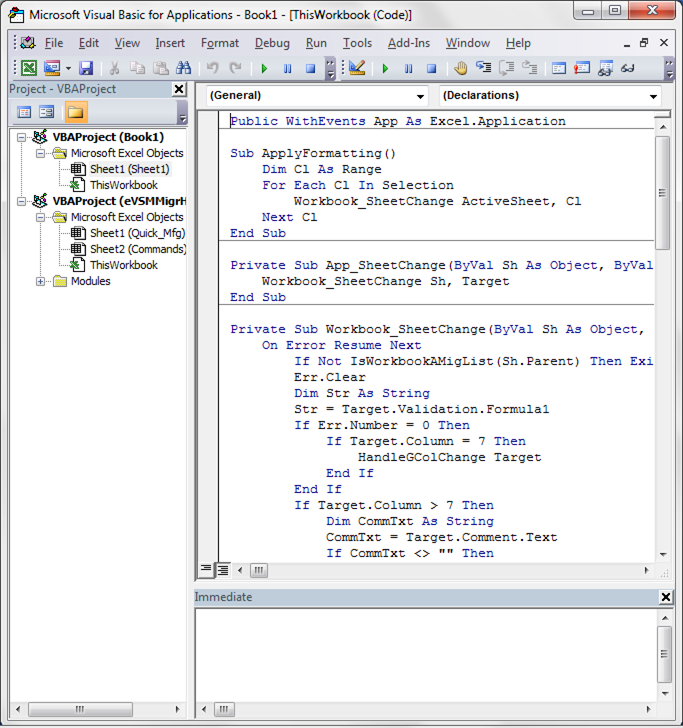Close the Immediate window pane
This screenshot has width=683, height=728.
click(x=666, y=597)
